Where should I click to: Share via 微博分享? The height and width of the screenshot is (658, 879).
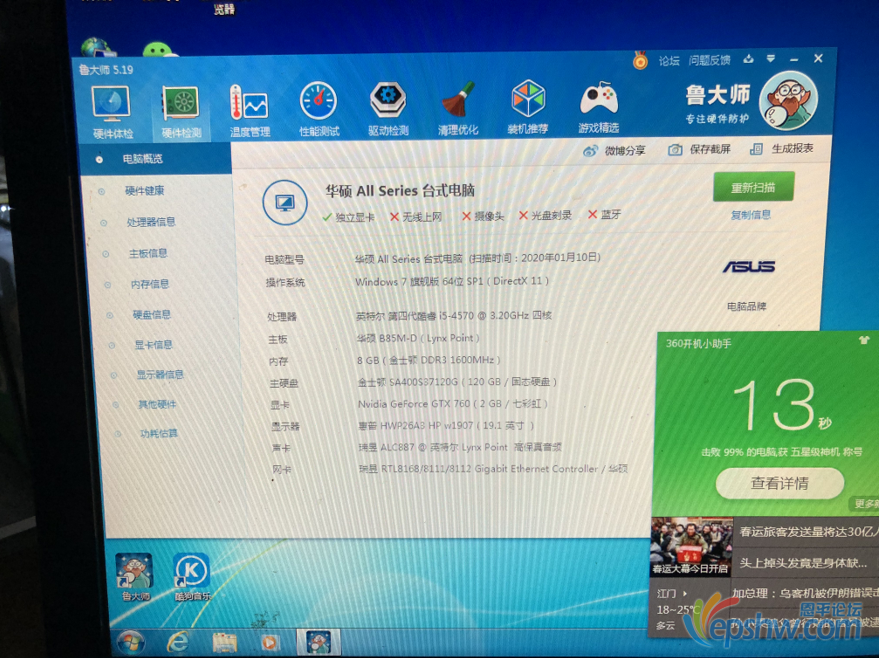pos(614,151)
